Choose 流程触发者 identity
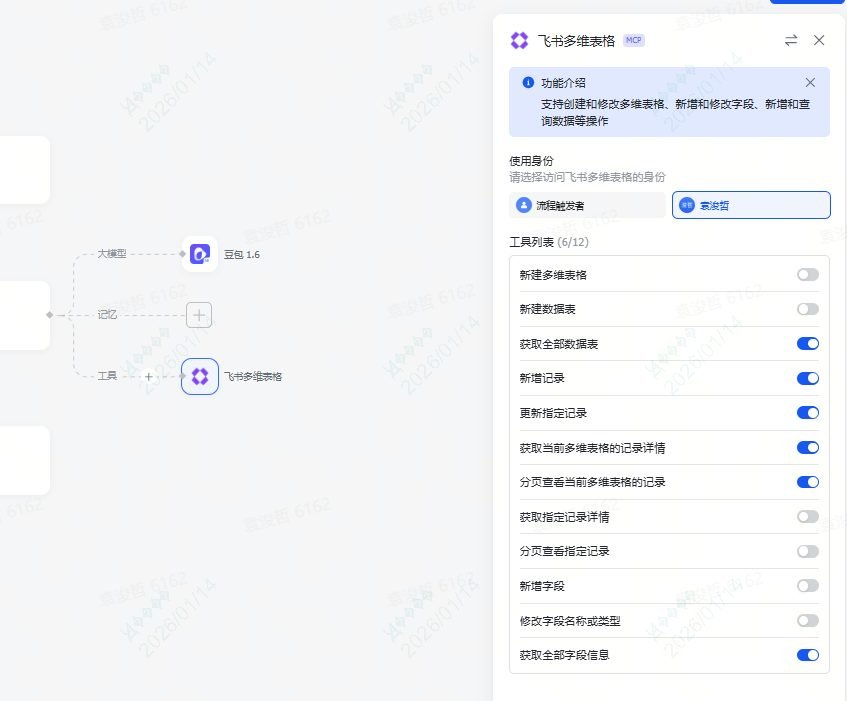The width and height of the screenshot is (847, 701). (x=587, y=205)
